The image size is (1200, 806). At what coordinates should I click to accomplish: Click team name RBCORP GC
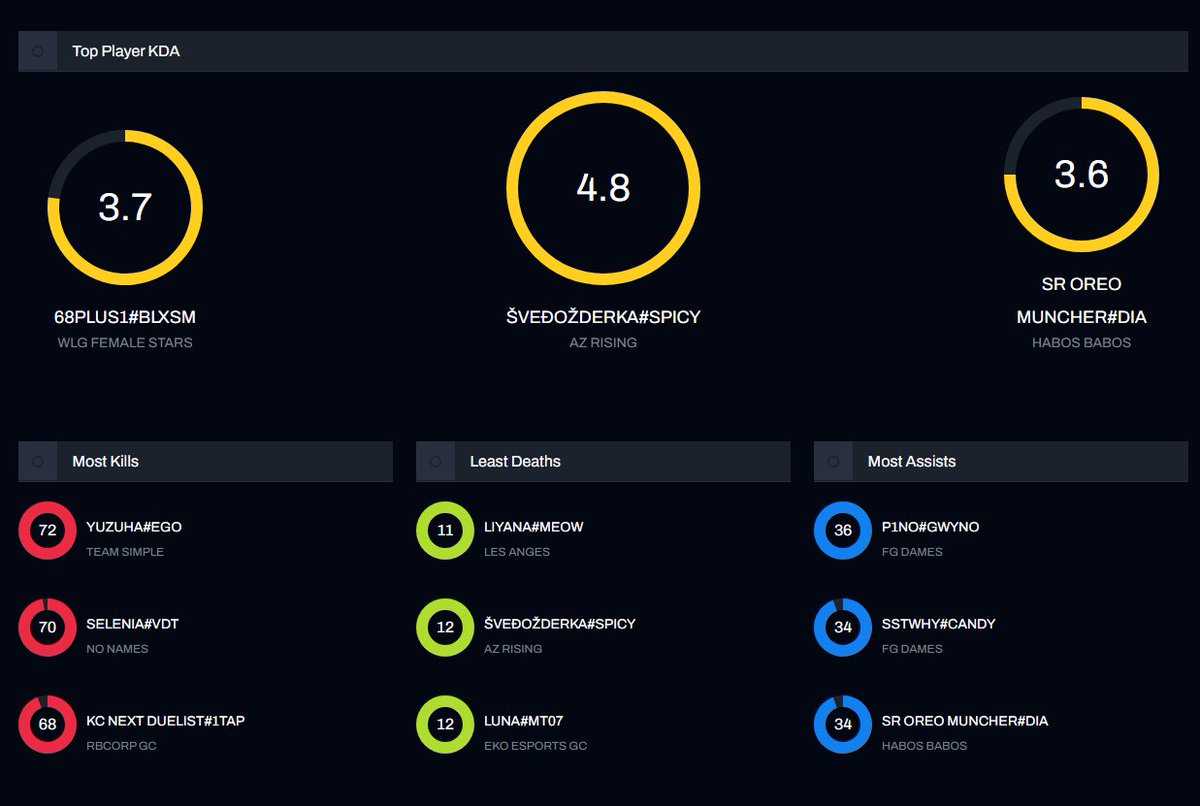point(121,746)
